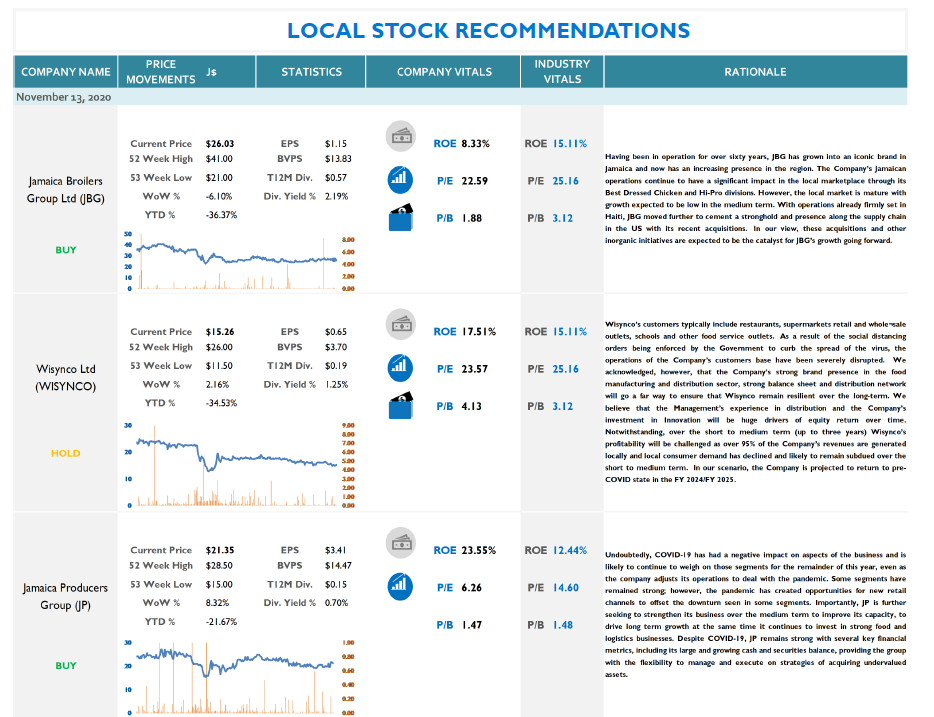This screenshot has width=934, height=717.
Task: Click the Wisynco Ltd (WISYNCO) name
Action: coord(66,378)
